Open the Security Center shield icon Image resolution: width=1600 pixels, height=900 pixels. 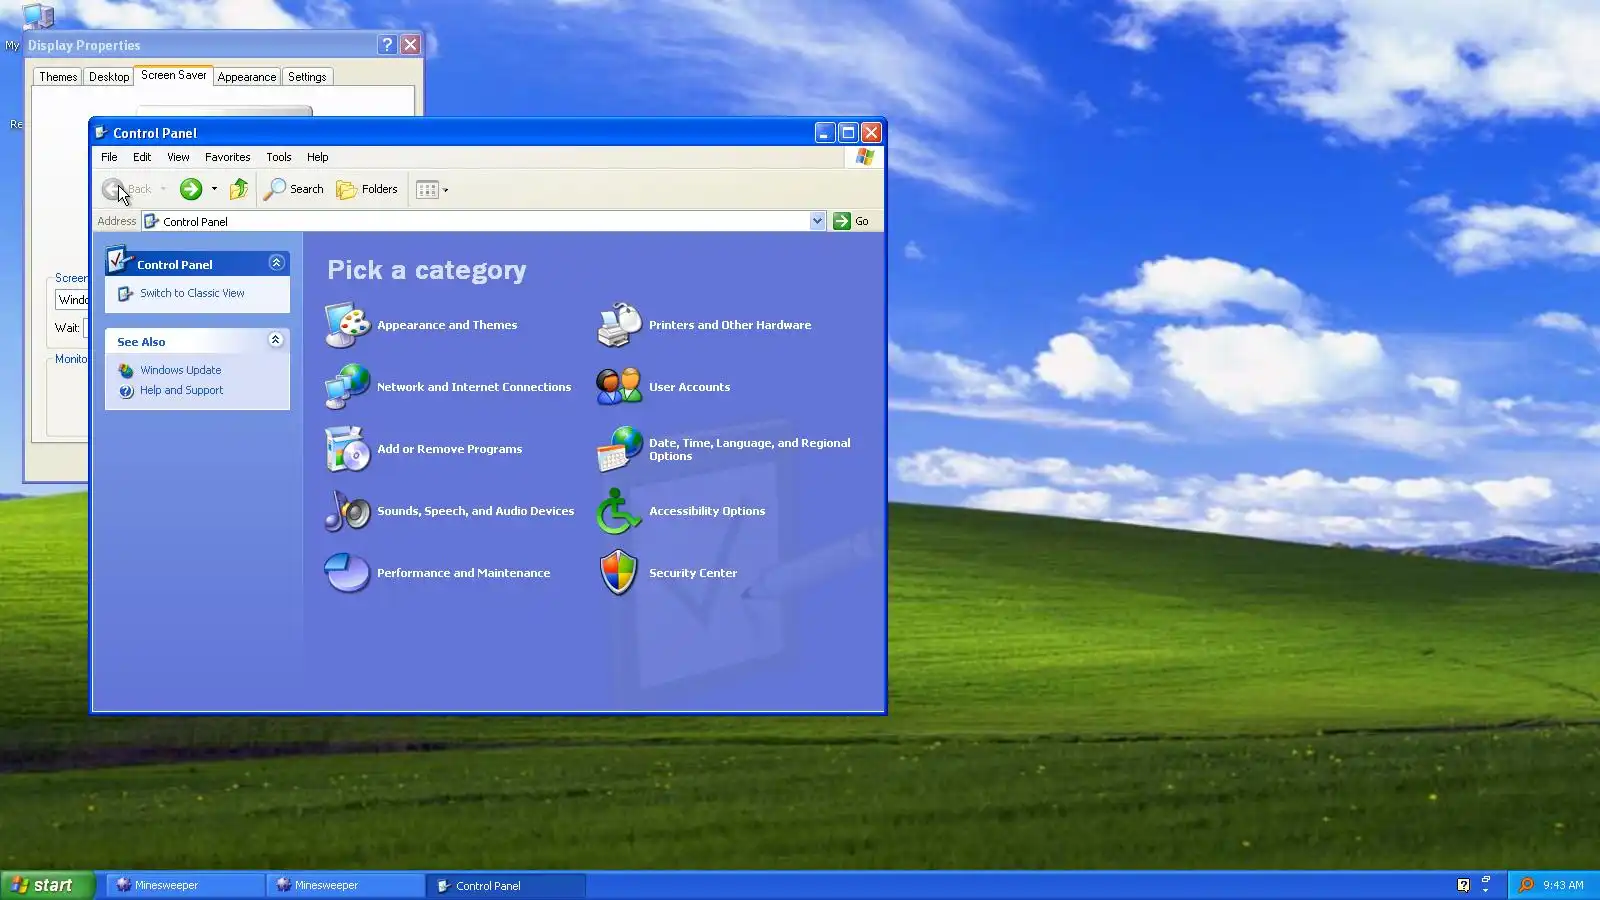click(x=620, y=573)
